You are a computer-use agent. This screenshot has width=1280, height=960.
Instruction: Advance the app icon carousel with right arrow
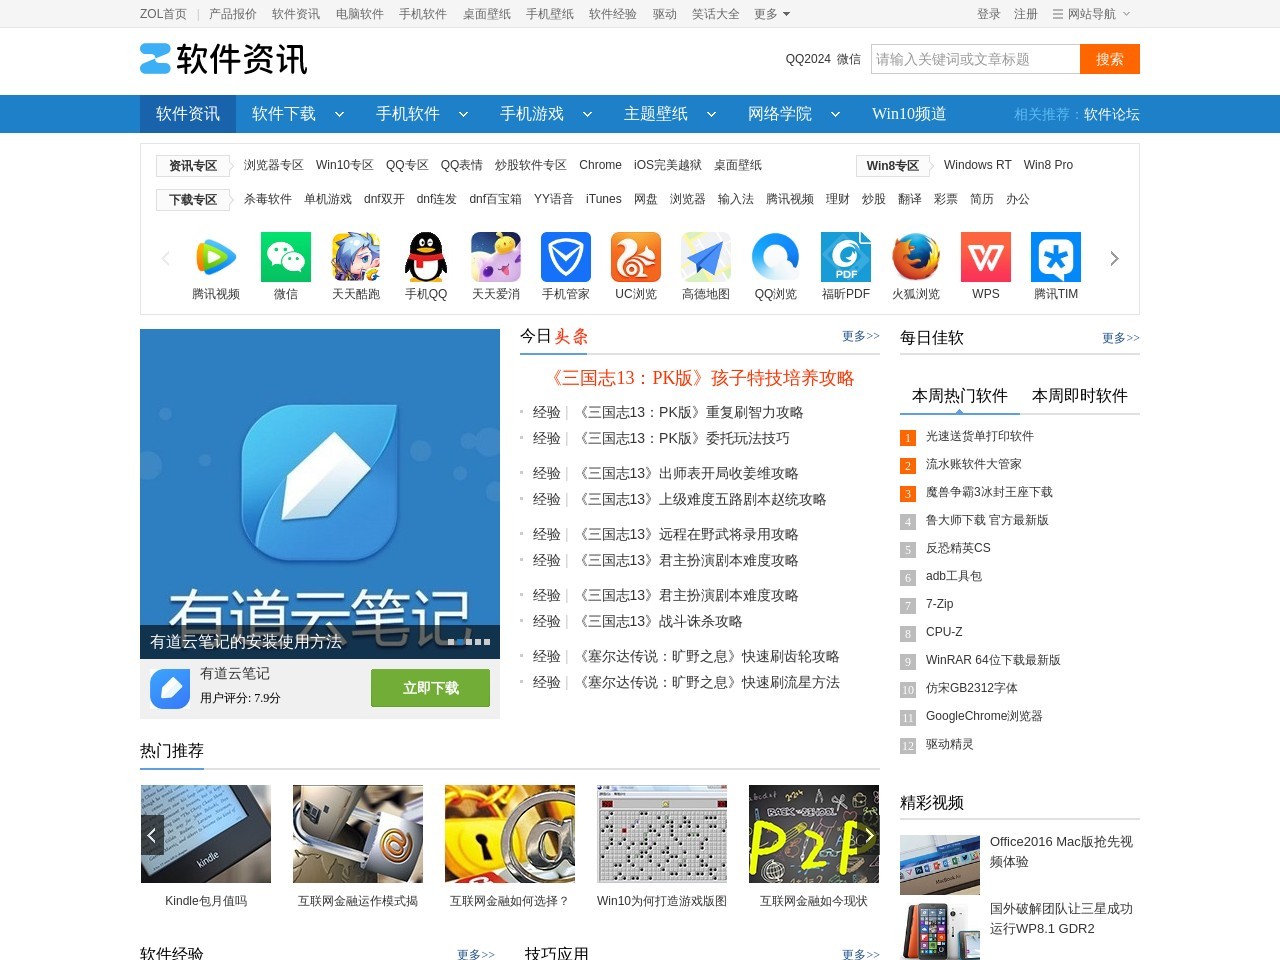coord(1114,258)
